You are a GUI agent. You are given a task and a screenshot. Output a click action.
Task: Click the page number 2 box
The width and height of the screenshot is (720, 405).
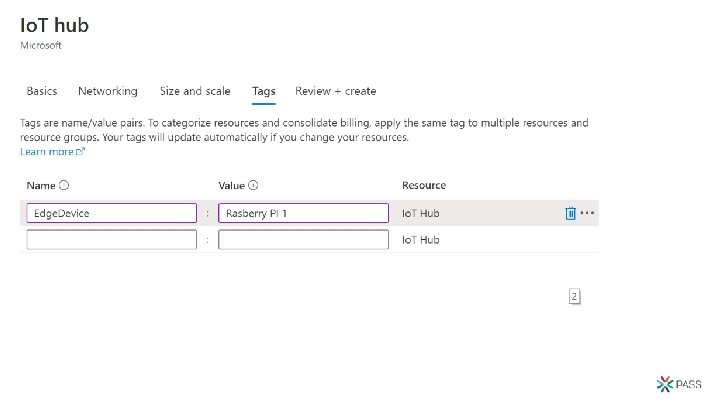point(574,297)
